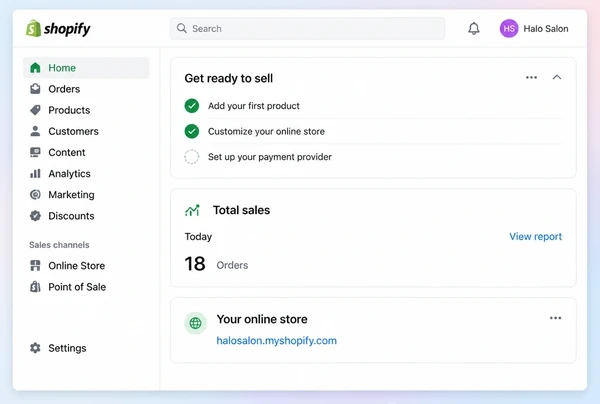Click the Customers person icon
The image size is (600, 404).
coord(35,131)
